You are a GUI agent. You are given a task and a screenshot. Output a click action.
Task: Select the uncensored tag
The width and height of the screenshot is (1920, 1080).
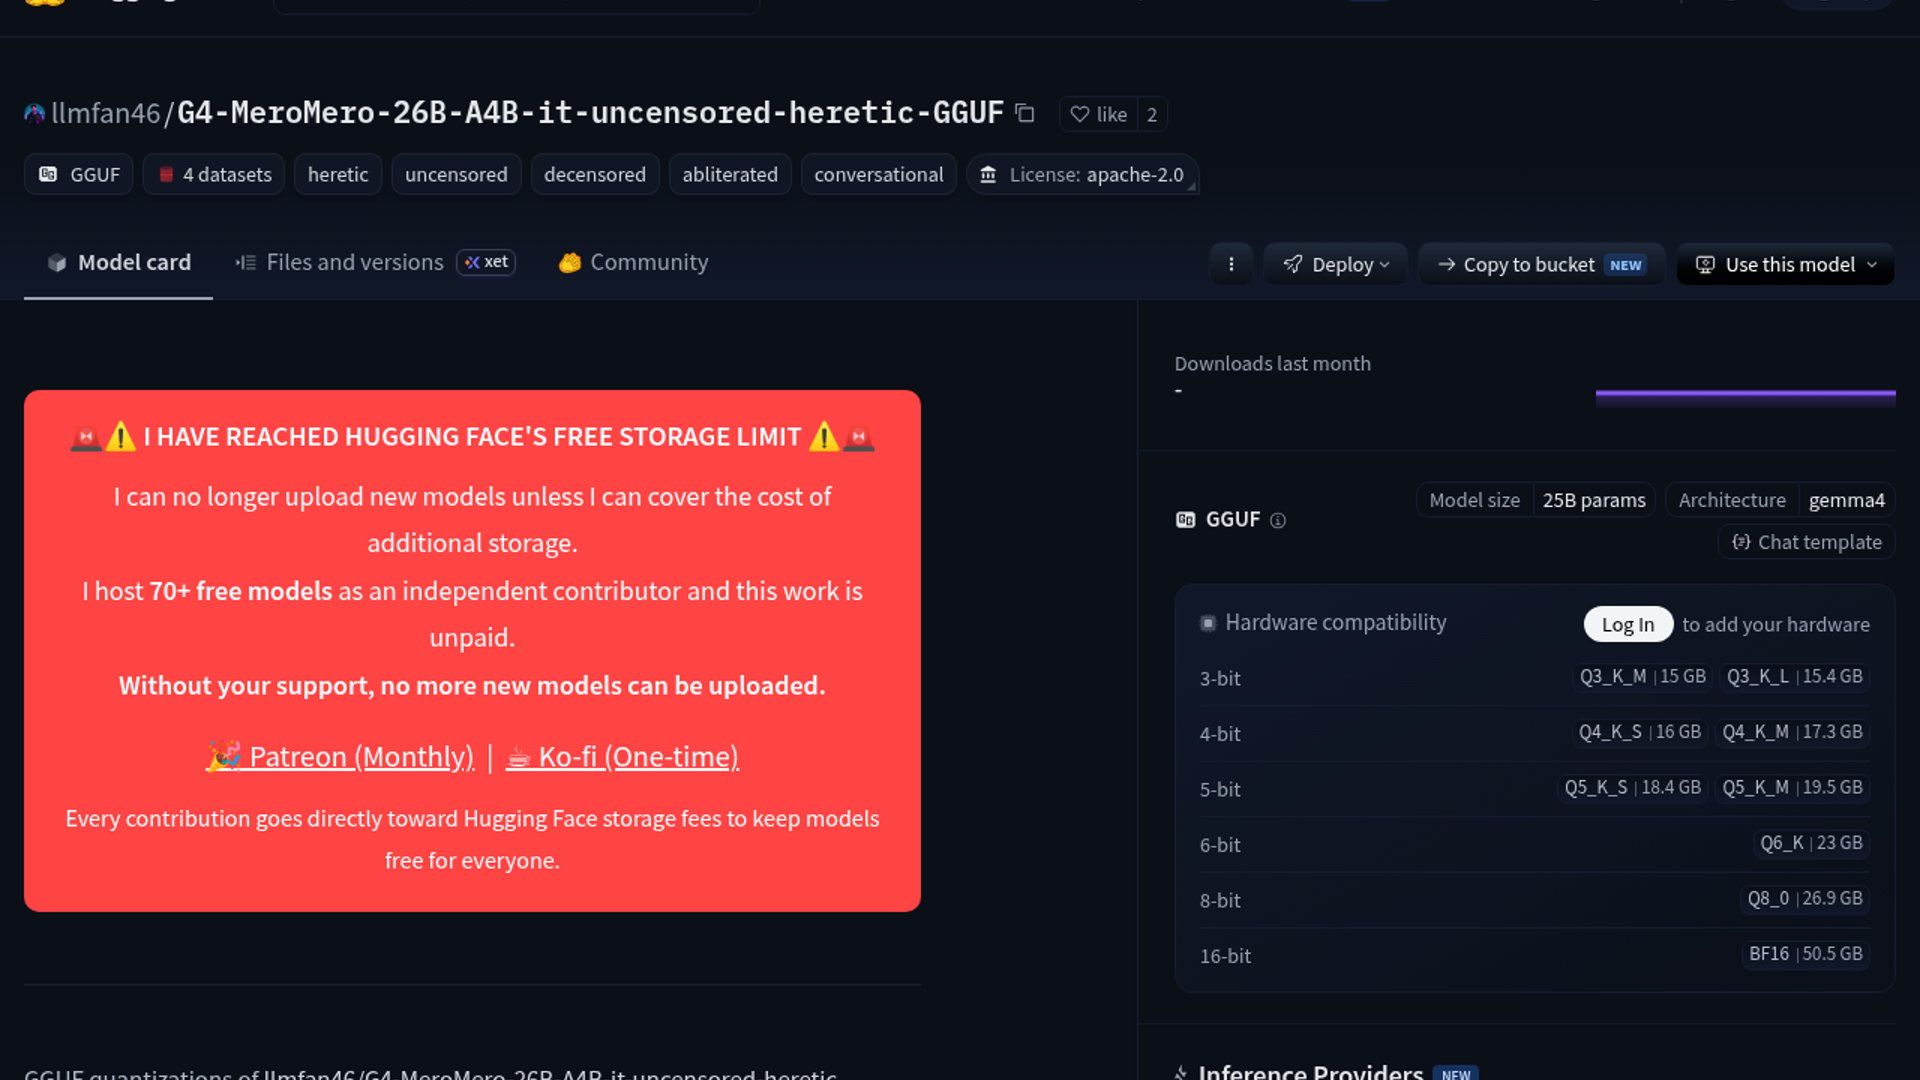[456, 174]
